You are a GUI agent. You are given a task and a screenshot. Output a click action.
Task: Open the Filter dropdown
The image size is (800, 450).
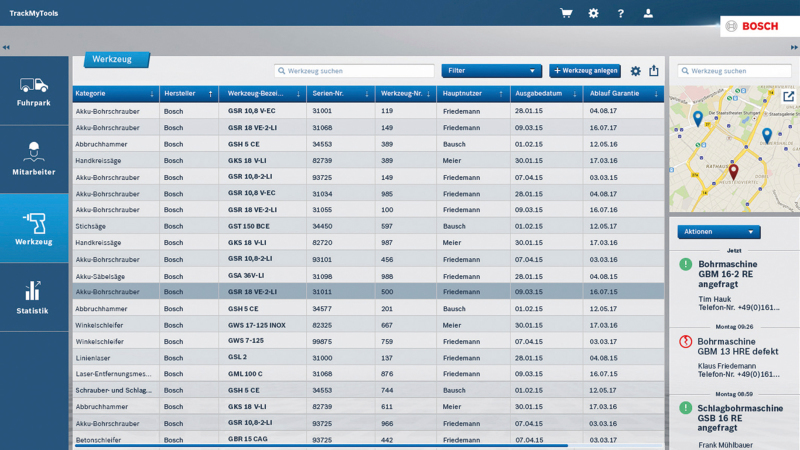[x=491, y=71]
